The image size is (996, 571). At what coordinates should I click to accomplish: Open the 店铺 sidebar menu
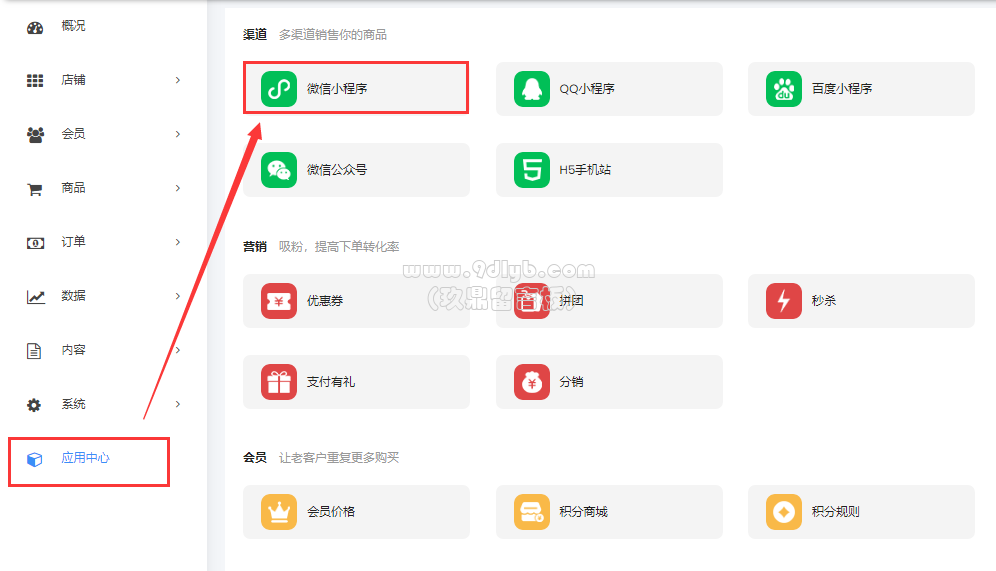coord(73,80)
